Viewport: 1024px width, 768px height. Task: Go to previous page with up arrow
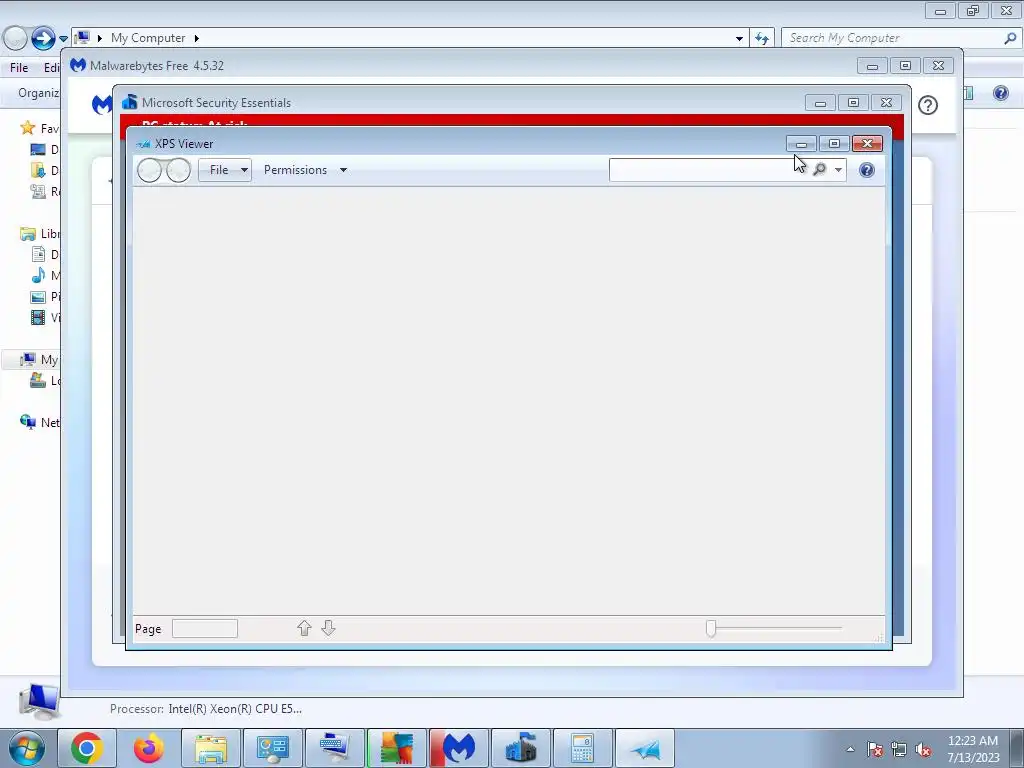tap(304, 628)
